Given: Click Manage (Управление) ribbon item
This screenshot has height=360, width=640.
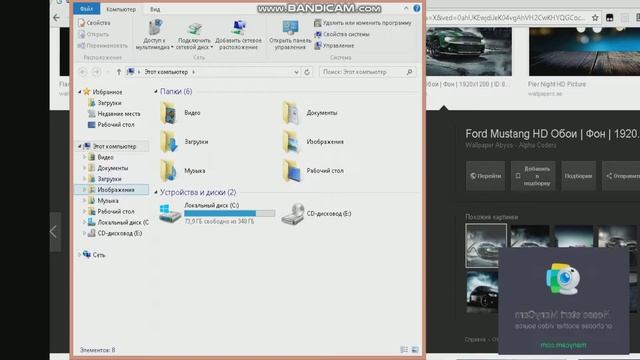Looking at the screenshot, I should (x=334, y=46).
